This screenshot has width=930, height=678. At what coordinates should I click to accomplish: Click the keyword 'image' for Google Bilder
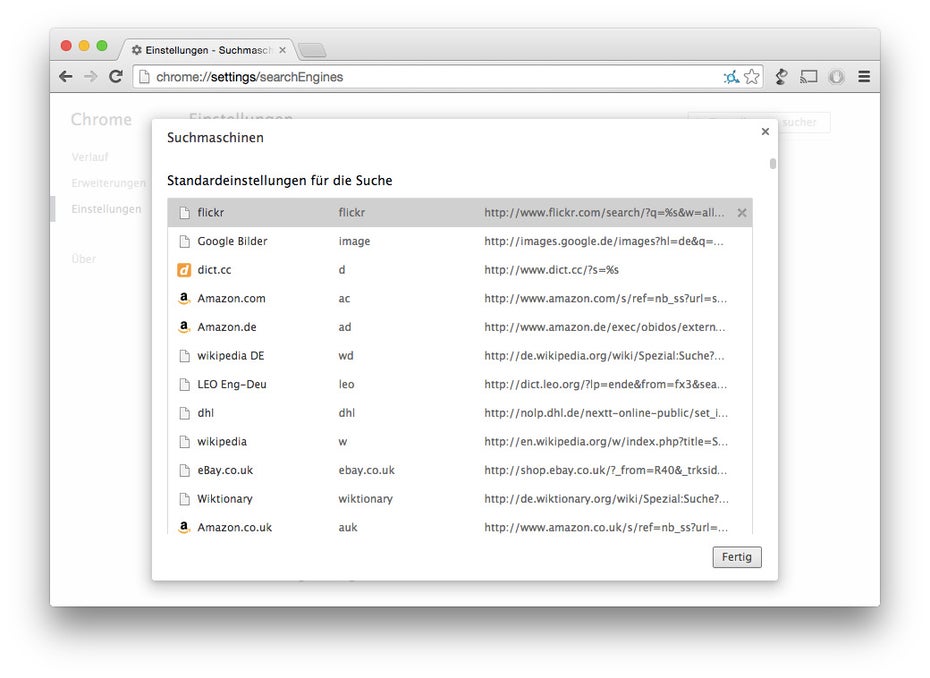(354, 241)
